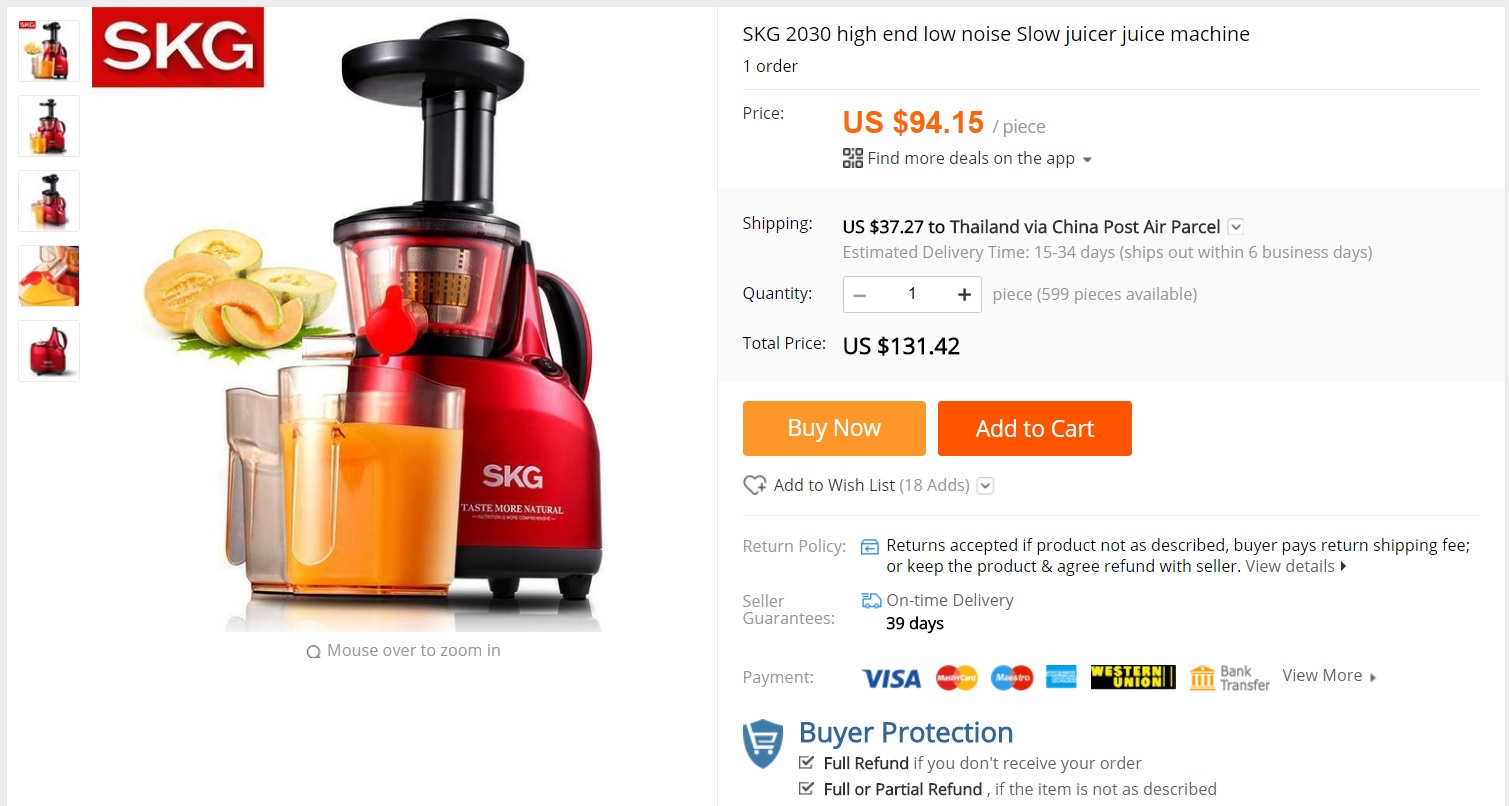Click the Full Refund checkmark box
Image resolution: width=1509 pixels, height=806 pixels.
[x=806, y=762]
